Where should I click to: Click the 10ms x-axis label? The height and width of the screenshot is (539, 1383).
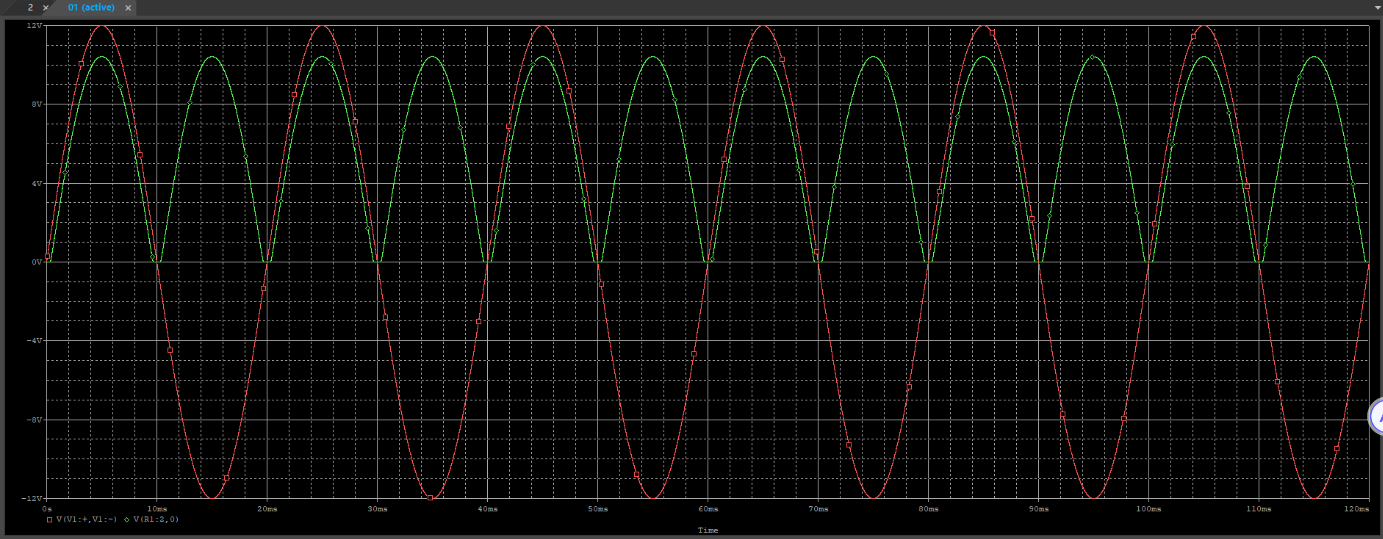click(x=157, y=509)
